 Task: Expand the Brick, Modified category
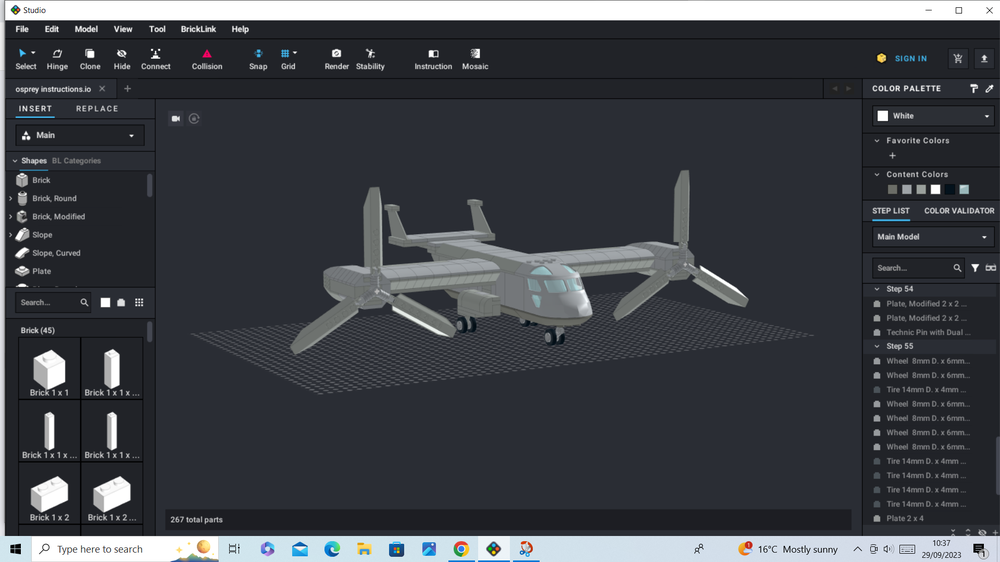pos(10,217)
